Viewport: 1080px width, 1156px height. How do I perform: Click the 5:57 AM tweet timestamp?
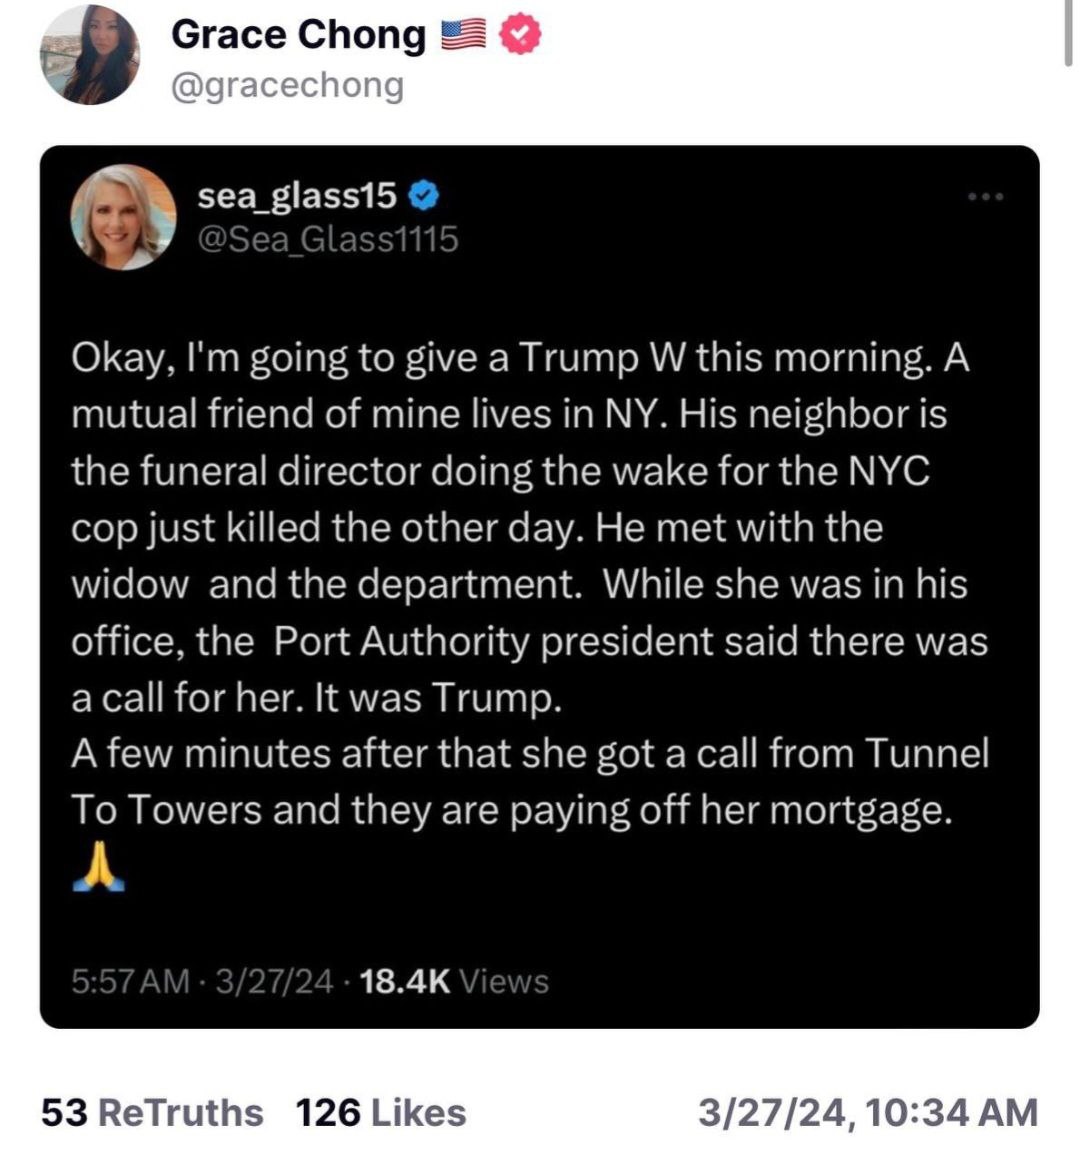coord(130,981)
